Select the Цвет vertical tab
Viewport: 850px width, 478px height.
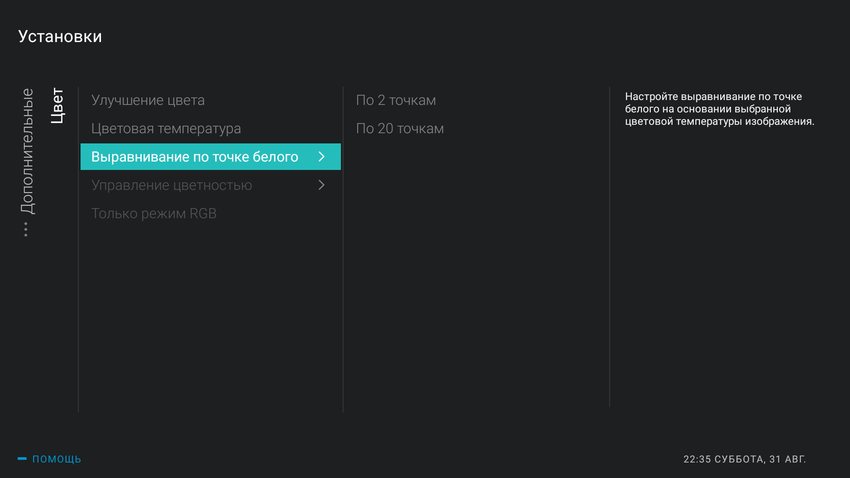(57, 106)
